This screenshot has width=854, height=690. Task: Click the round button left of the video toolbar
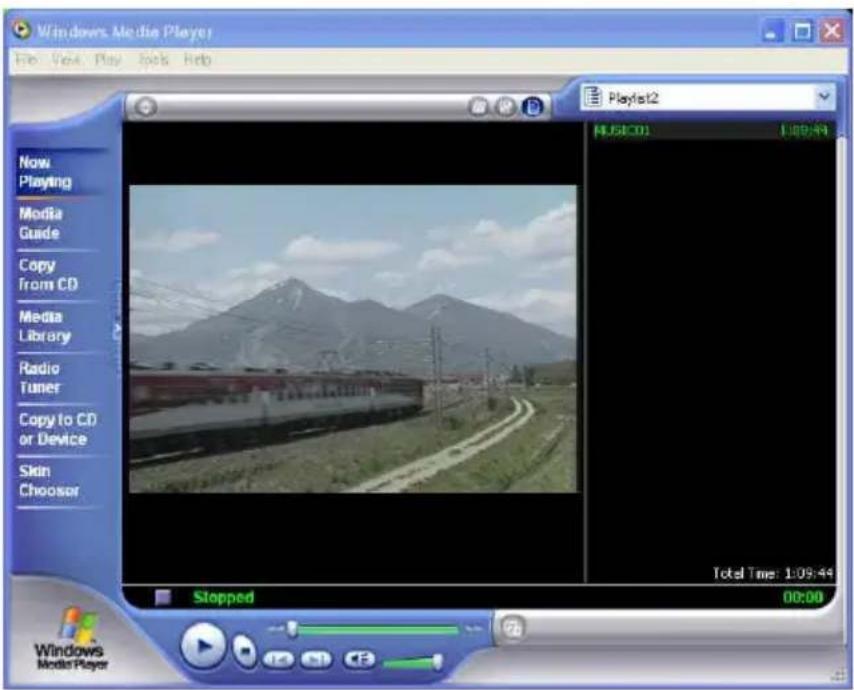[146, 106]
